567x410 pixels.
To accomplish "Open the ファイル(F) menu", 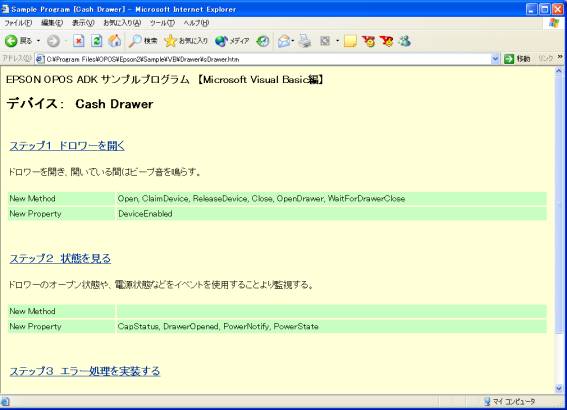I will [18, 23].
